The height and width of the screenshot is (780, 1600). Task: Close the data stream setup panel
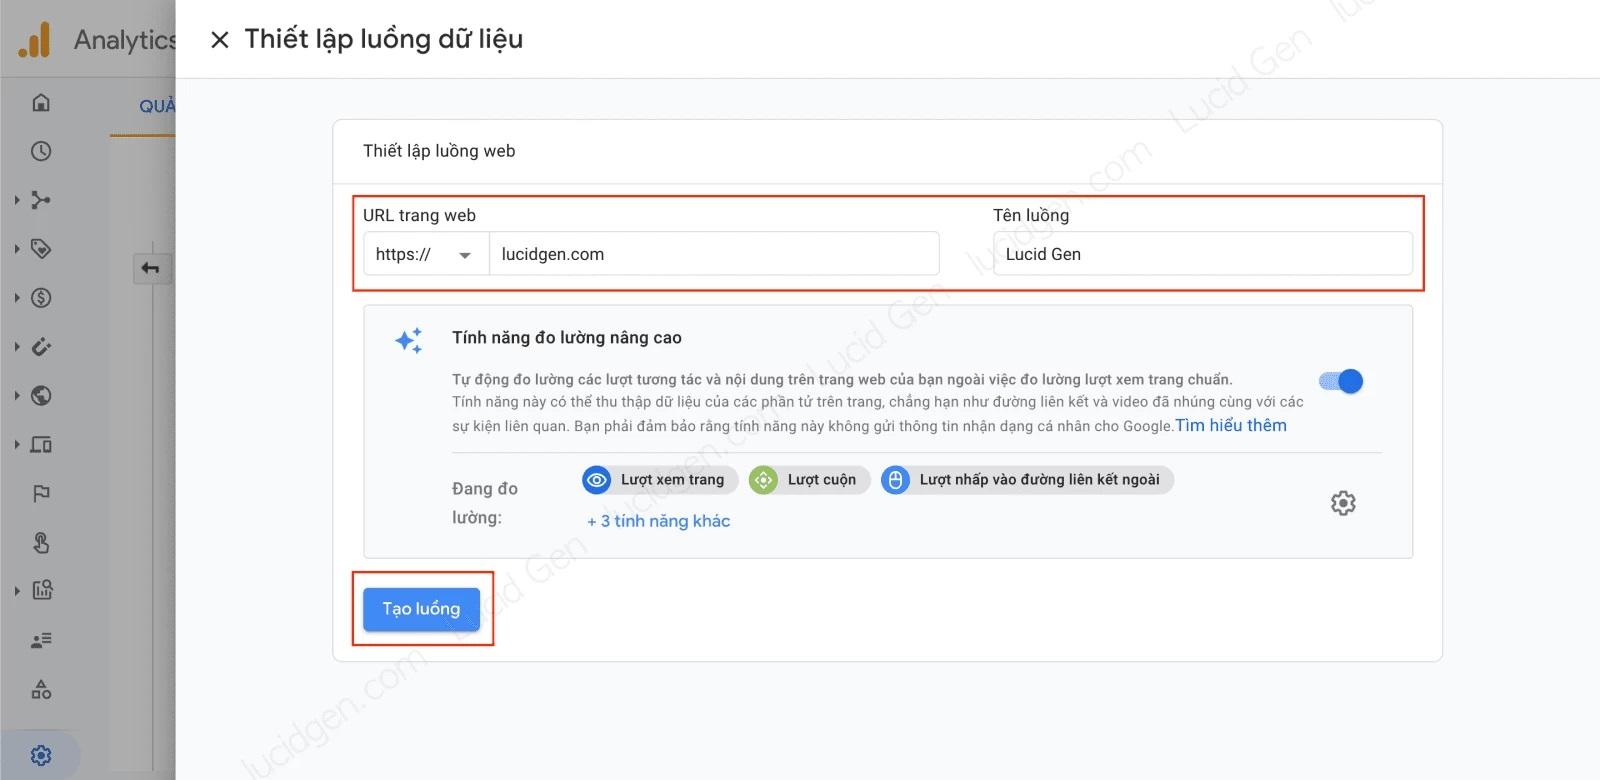tap(220, 40)
